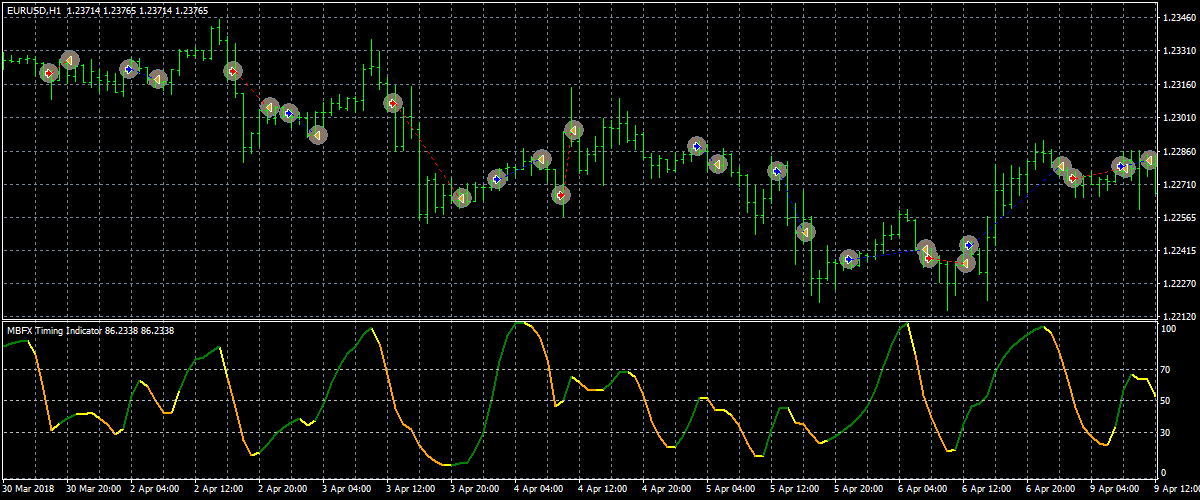Image resolution: width=1200 pixels, height=500 pixels.
Task: Click the 6 Apr 12:00 time label
Action: pyautogui.click(x=988, y=490)
